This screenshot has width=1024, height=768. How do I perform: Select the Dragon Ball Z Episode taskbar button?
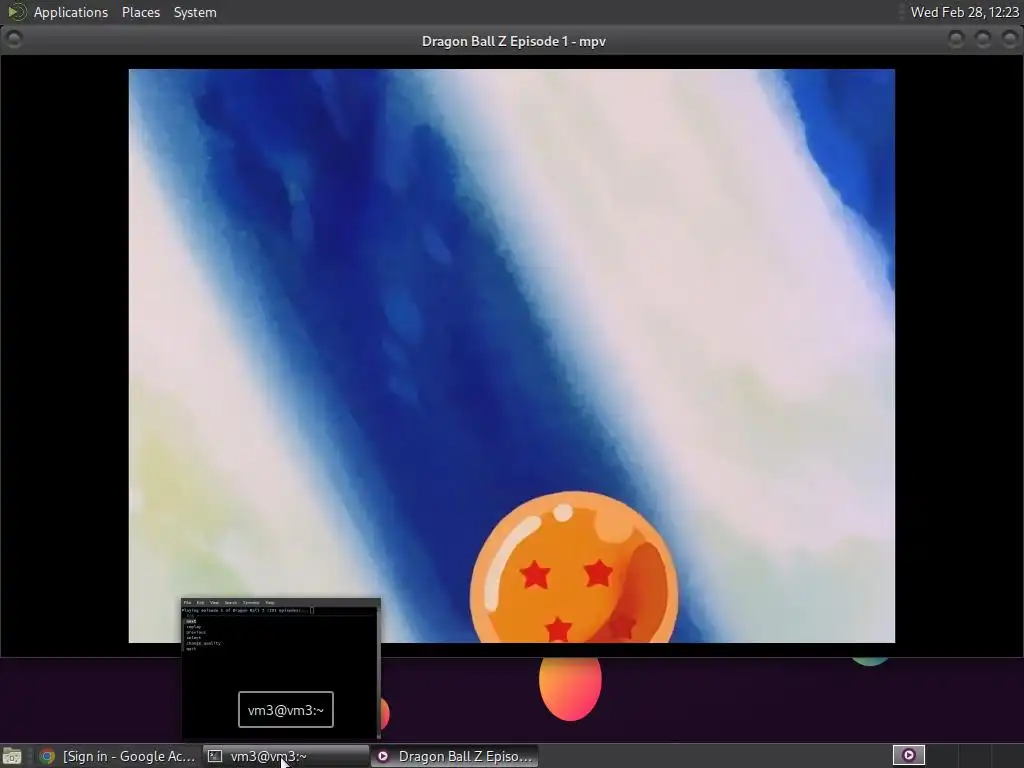tap(455, 756)
